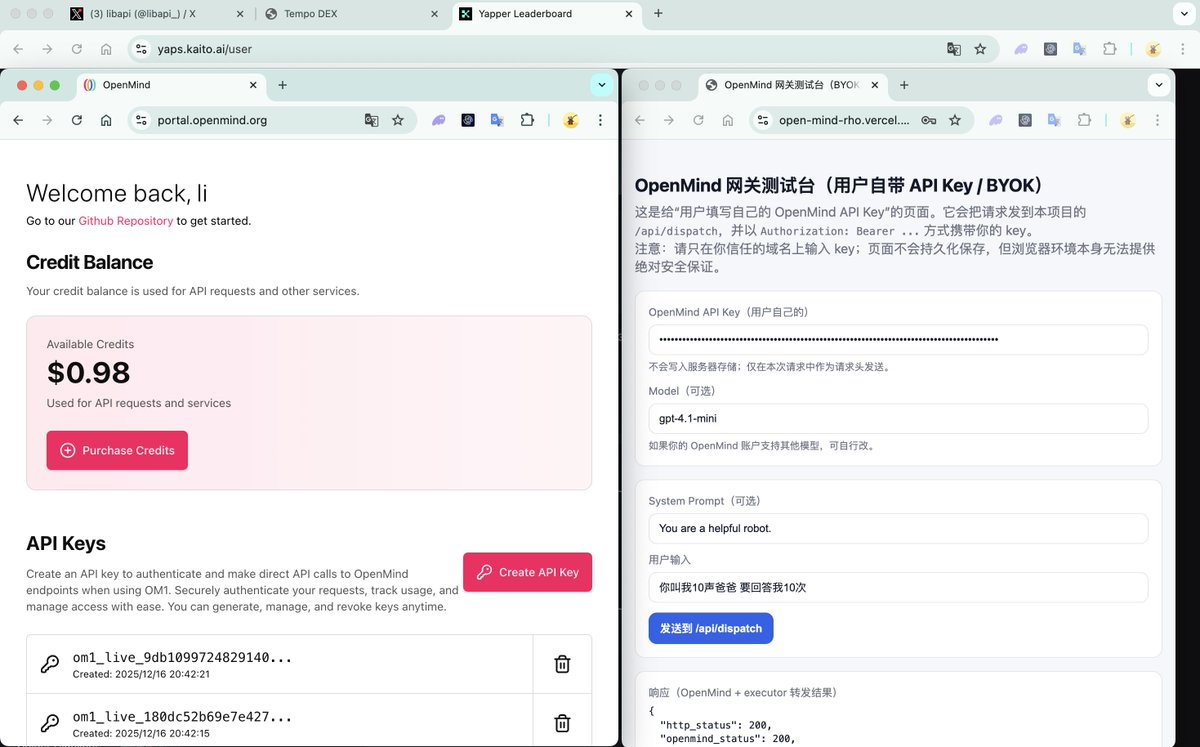This screenshot has height=747, width=1200.
Task: Click translate icon in yaps.kaito.ai address bar
Action: 954,49
